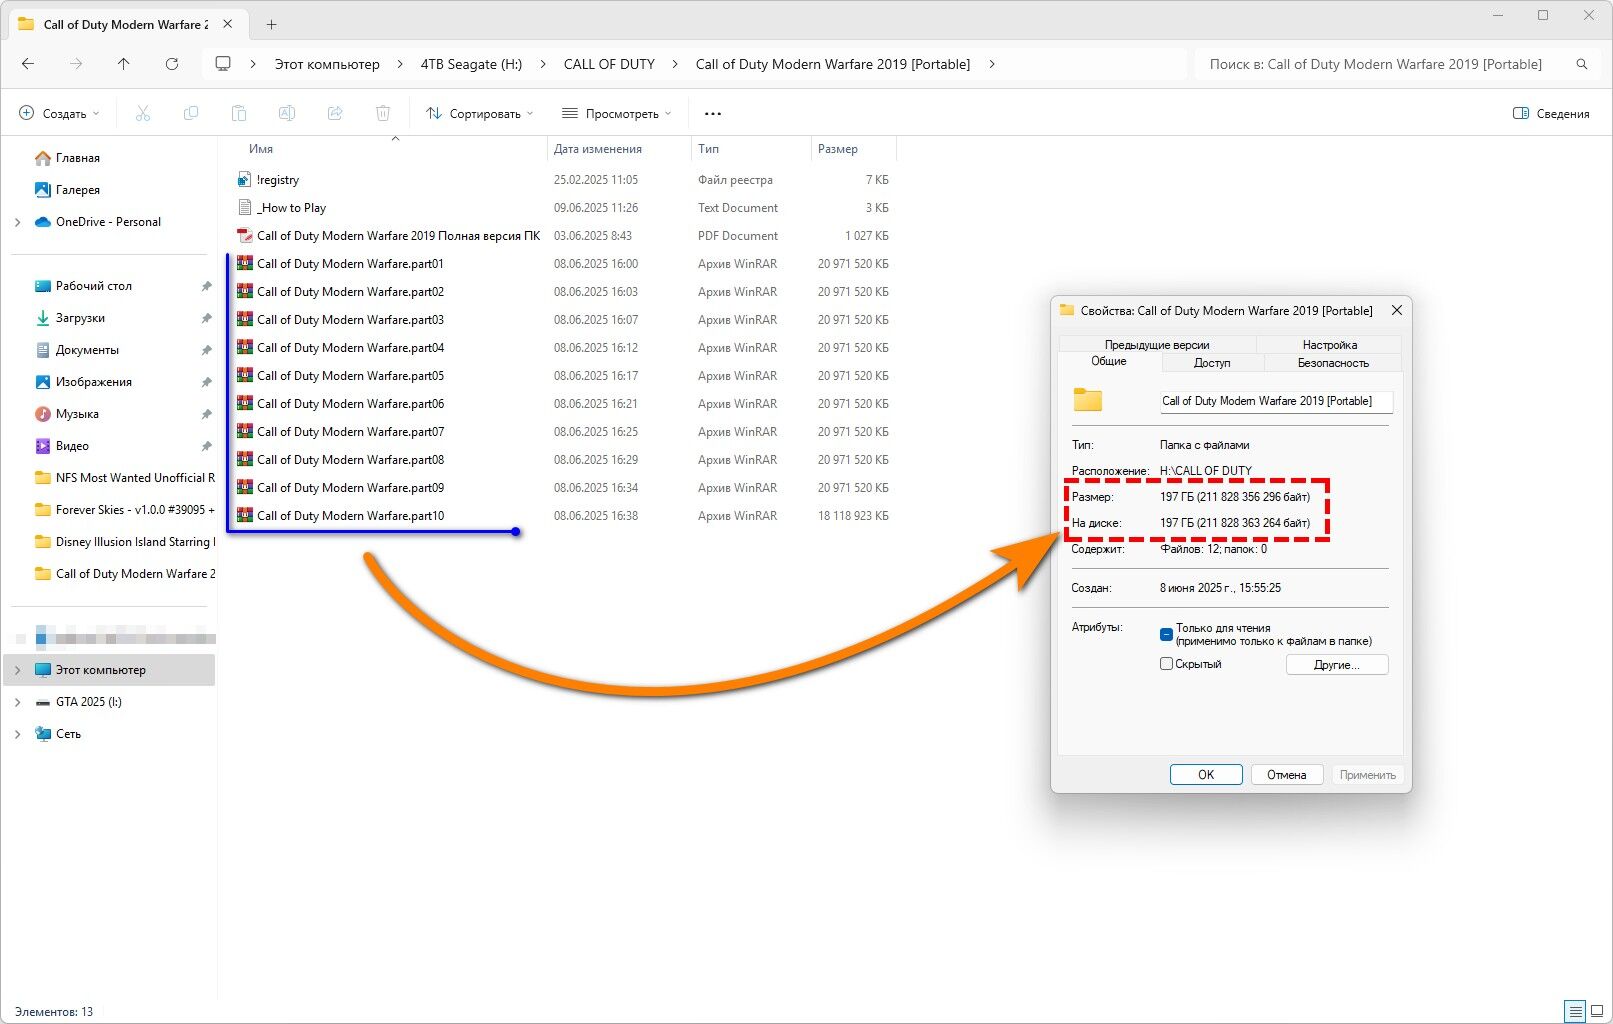Sort by Имя column header

click(x=261, y=149)
